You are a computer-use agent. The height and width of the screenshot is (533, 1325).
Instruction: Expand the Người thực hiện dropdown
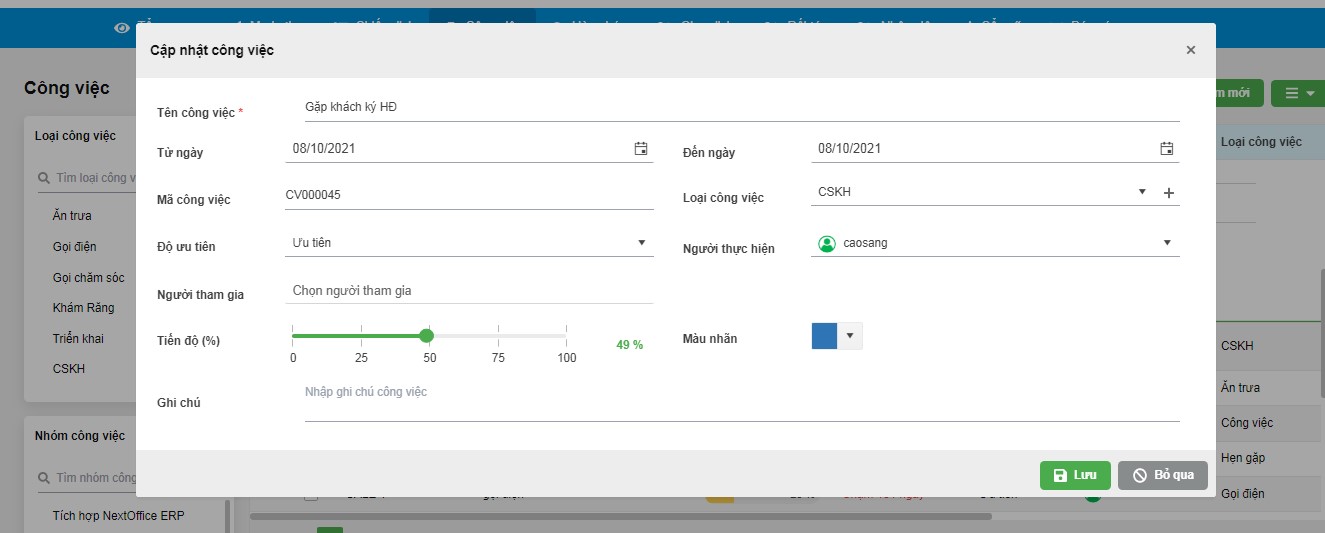click(x=1166, y=243)
